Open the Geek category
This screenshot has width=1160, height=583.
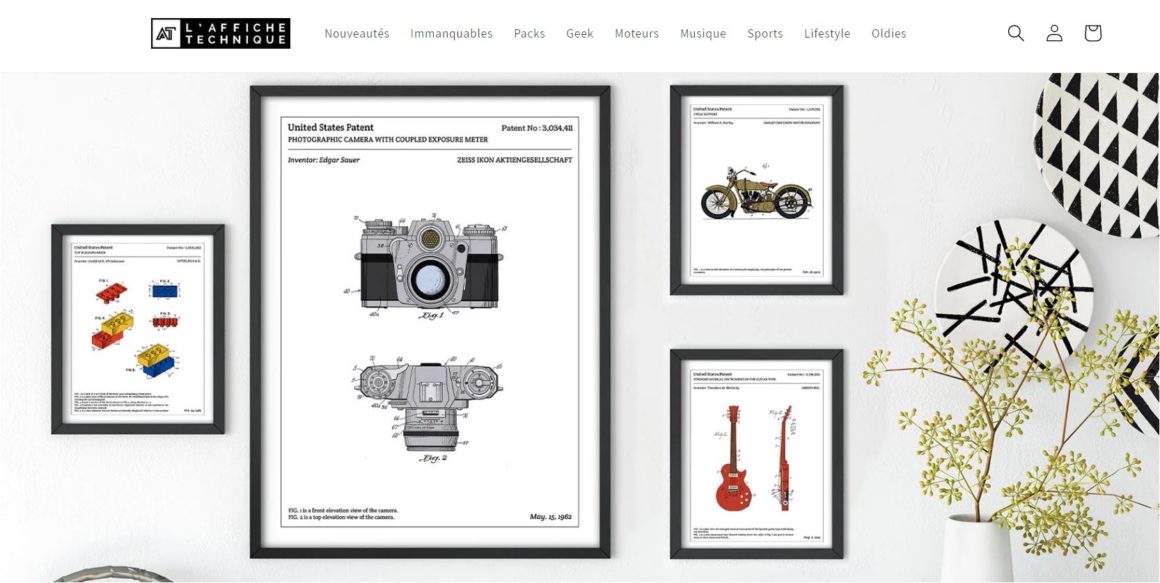[x=579, y=33]
